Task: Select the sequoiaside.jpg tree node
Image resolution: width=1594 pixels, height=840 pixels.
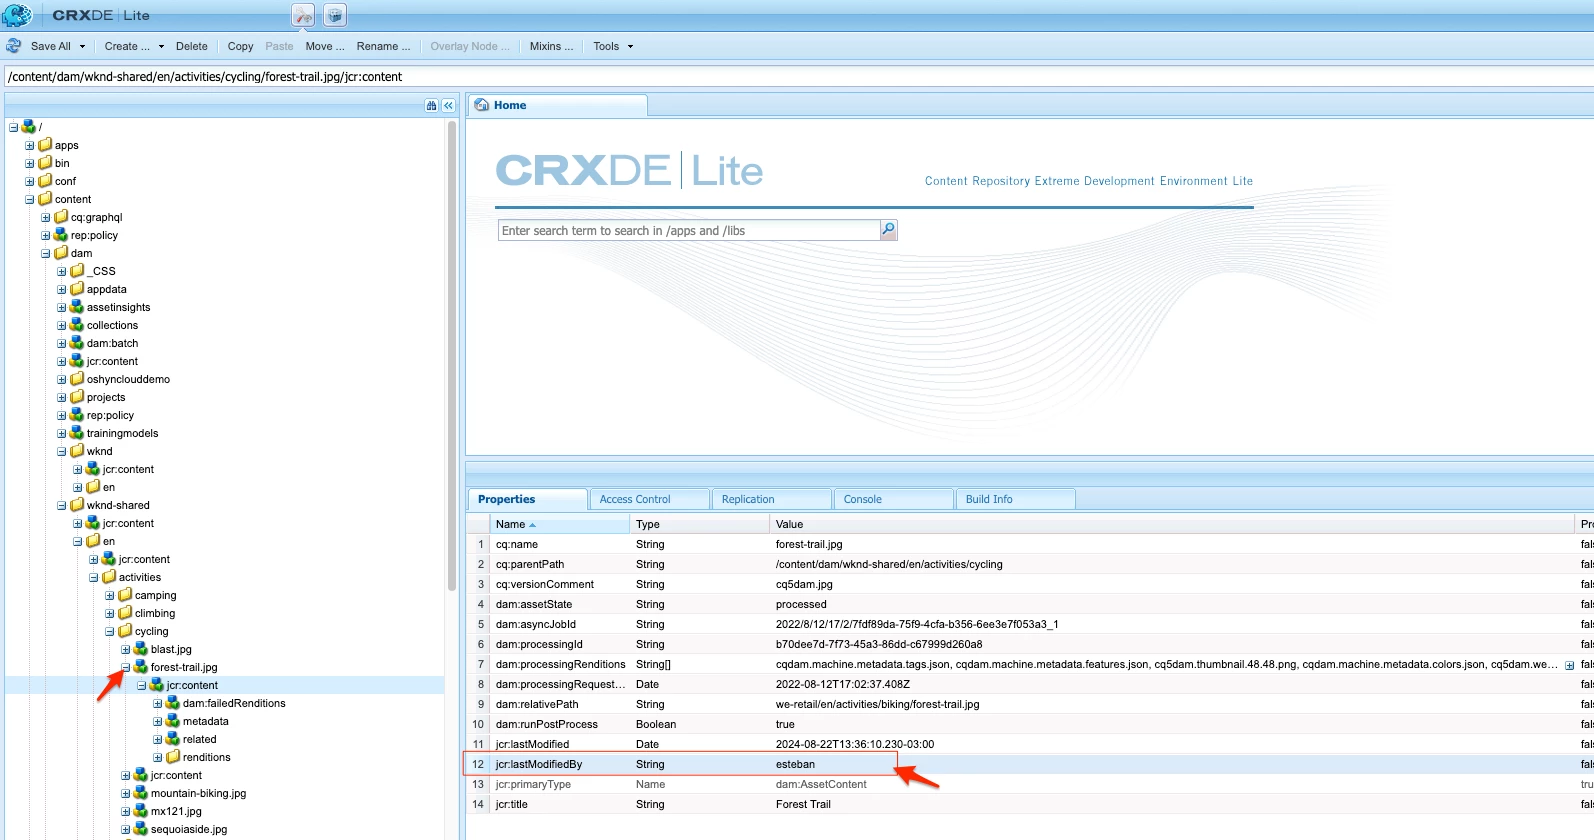Action: [x=189, y=829]
